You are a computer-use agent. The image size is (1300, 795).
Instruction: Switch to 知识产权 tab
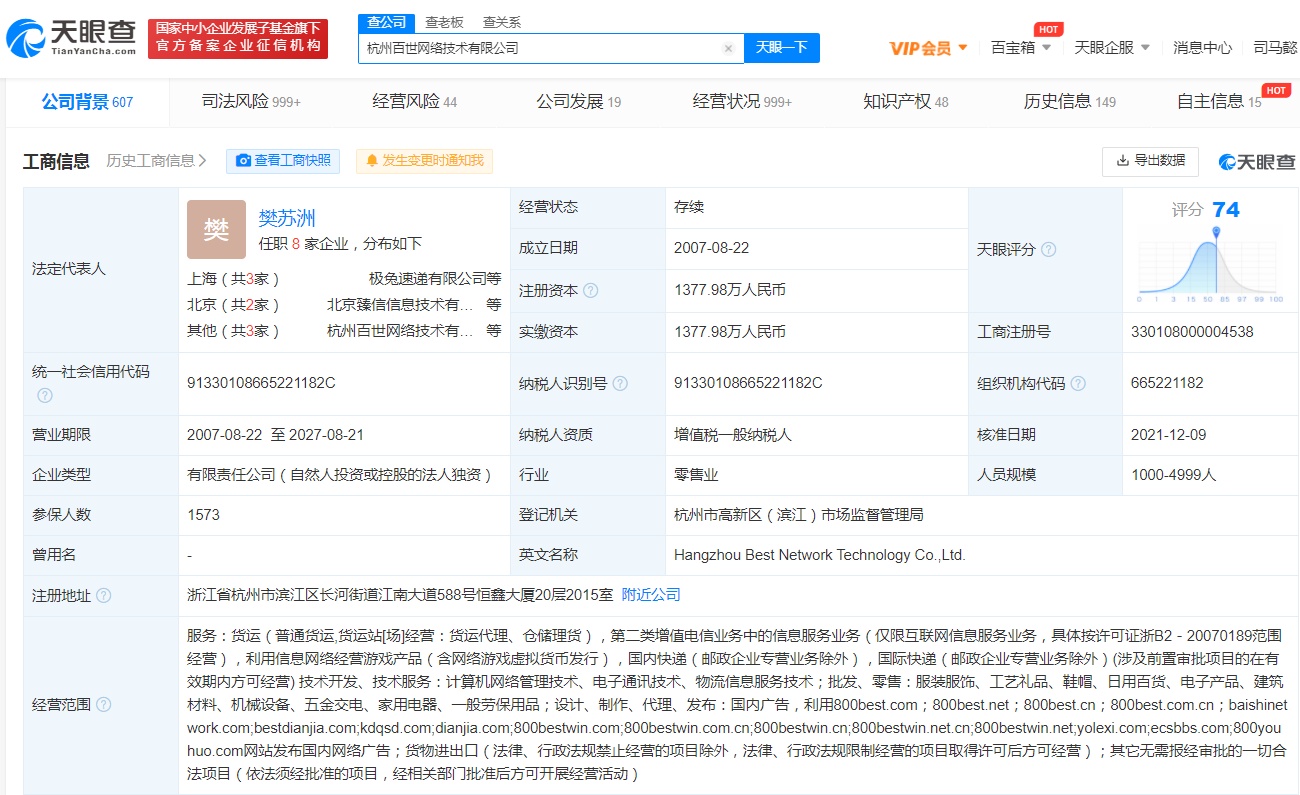(906, 102)
